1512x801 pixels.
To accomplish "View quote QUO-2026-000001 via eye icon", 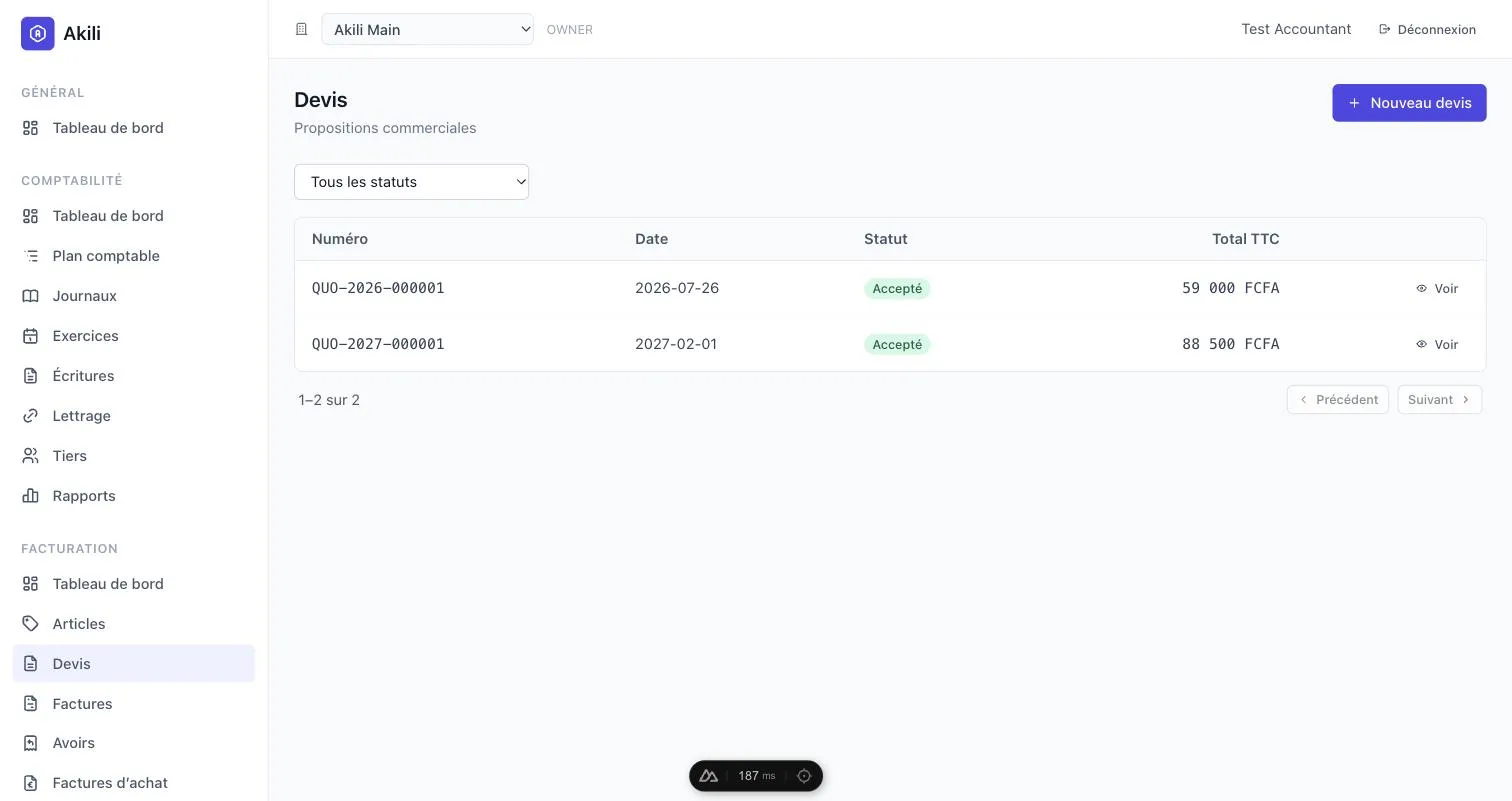I will [x=1421, y=288].
